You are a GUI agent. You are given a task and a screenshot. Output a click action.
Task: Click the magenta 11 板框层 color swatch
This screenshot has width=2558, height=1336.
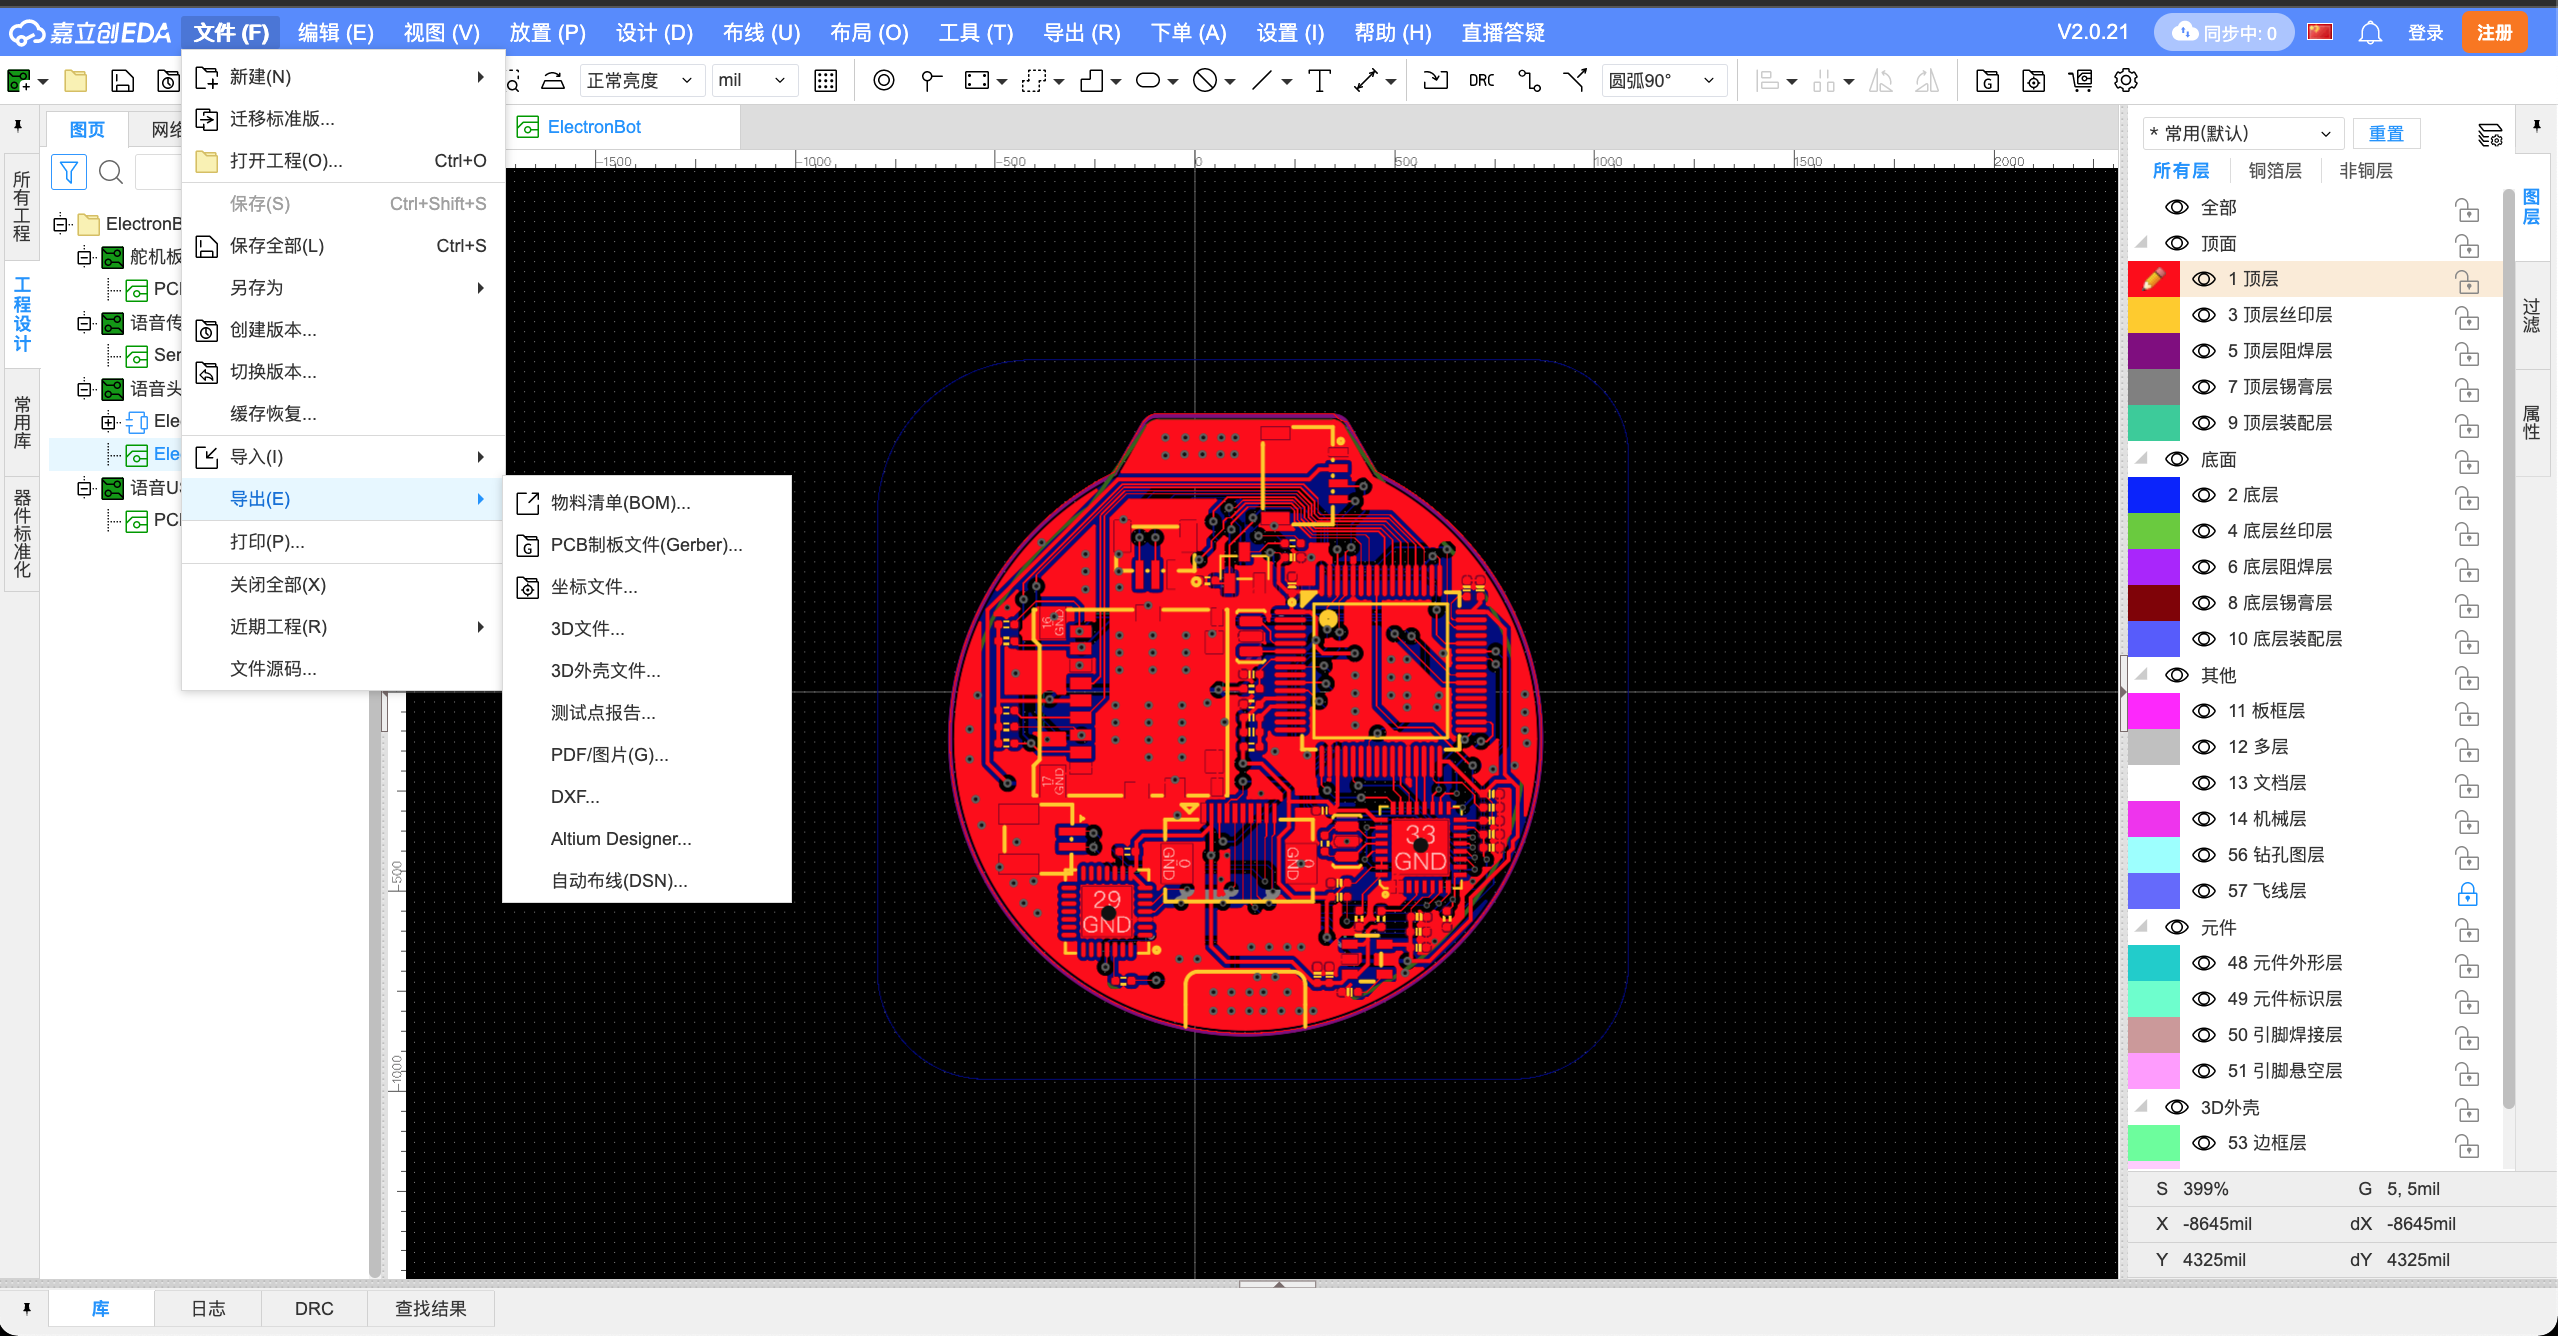point(2153,711)
